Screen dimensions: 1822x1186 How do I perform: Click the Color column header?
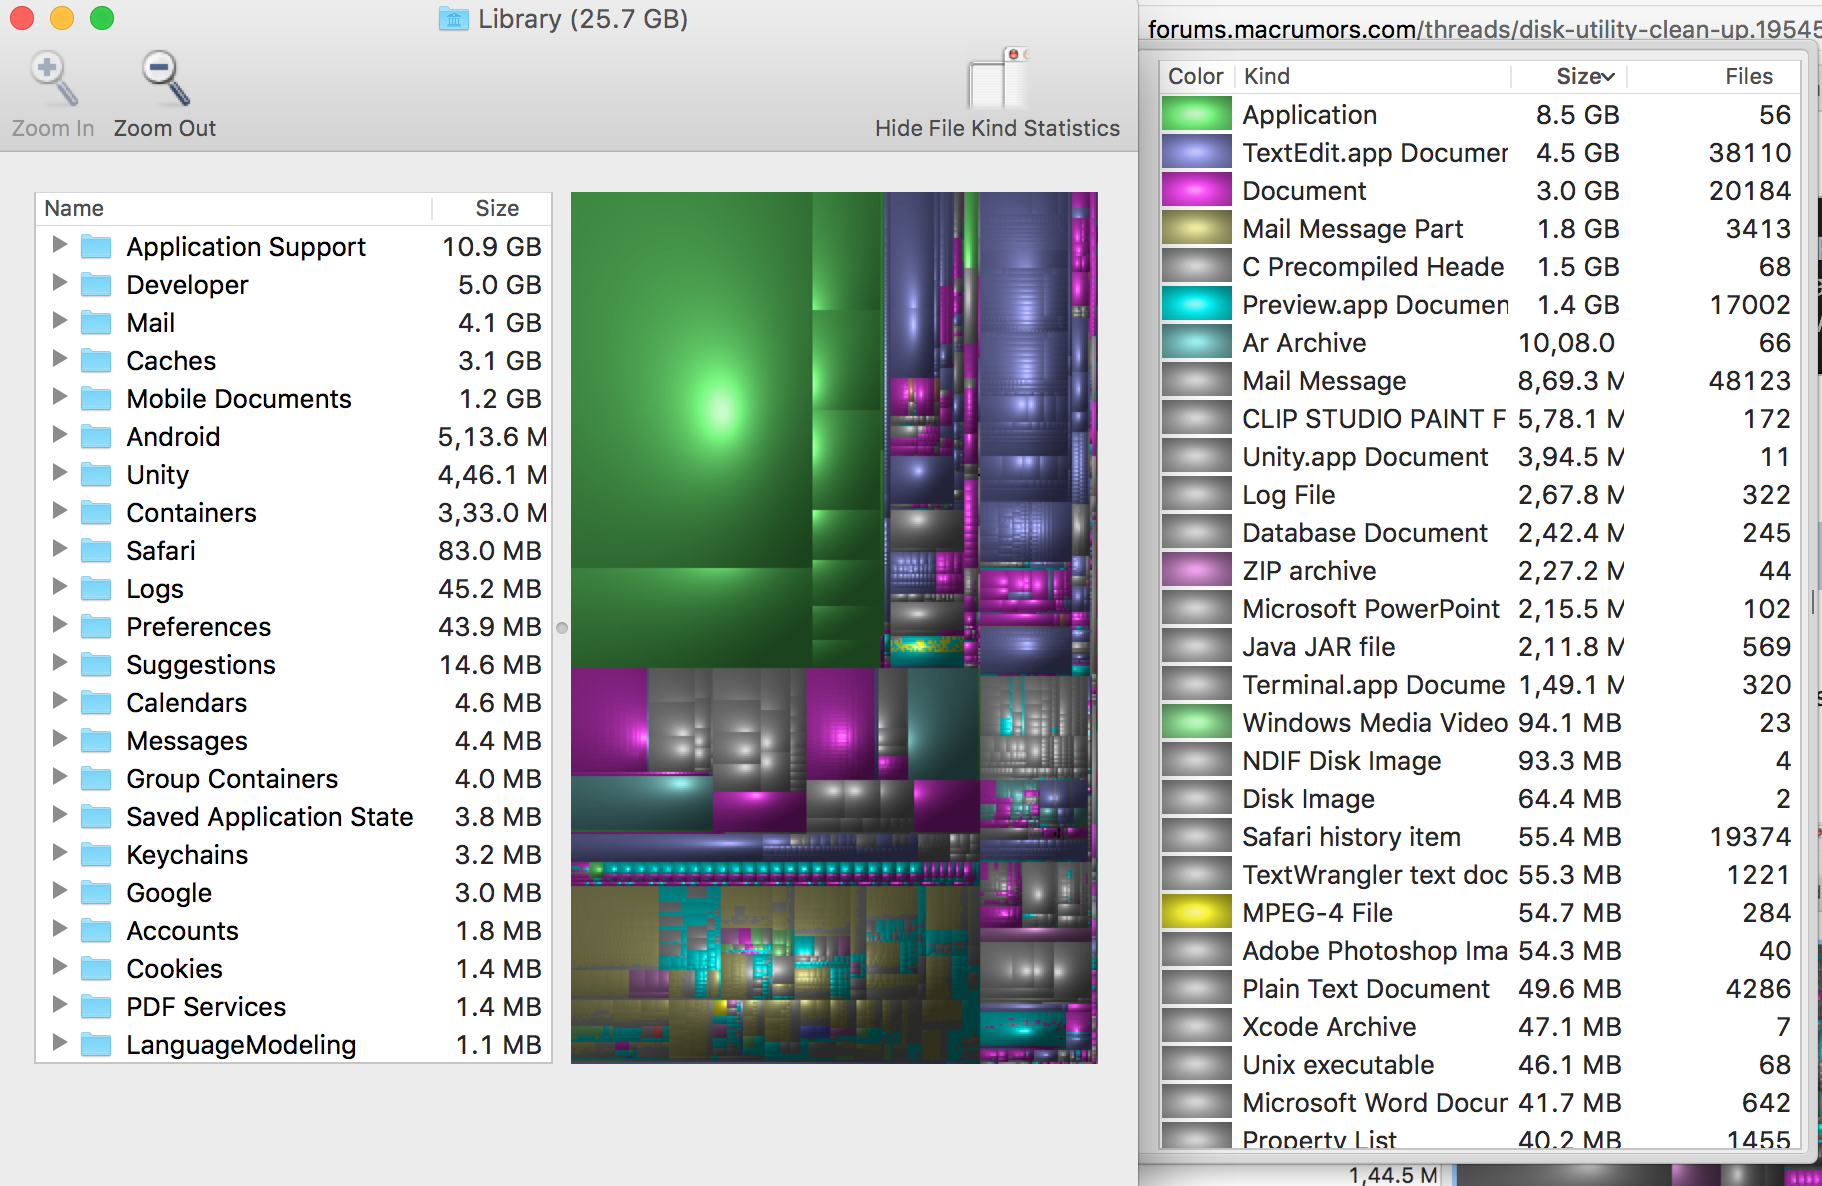pos(1196,76)
